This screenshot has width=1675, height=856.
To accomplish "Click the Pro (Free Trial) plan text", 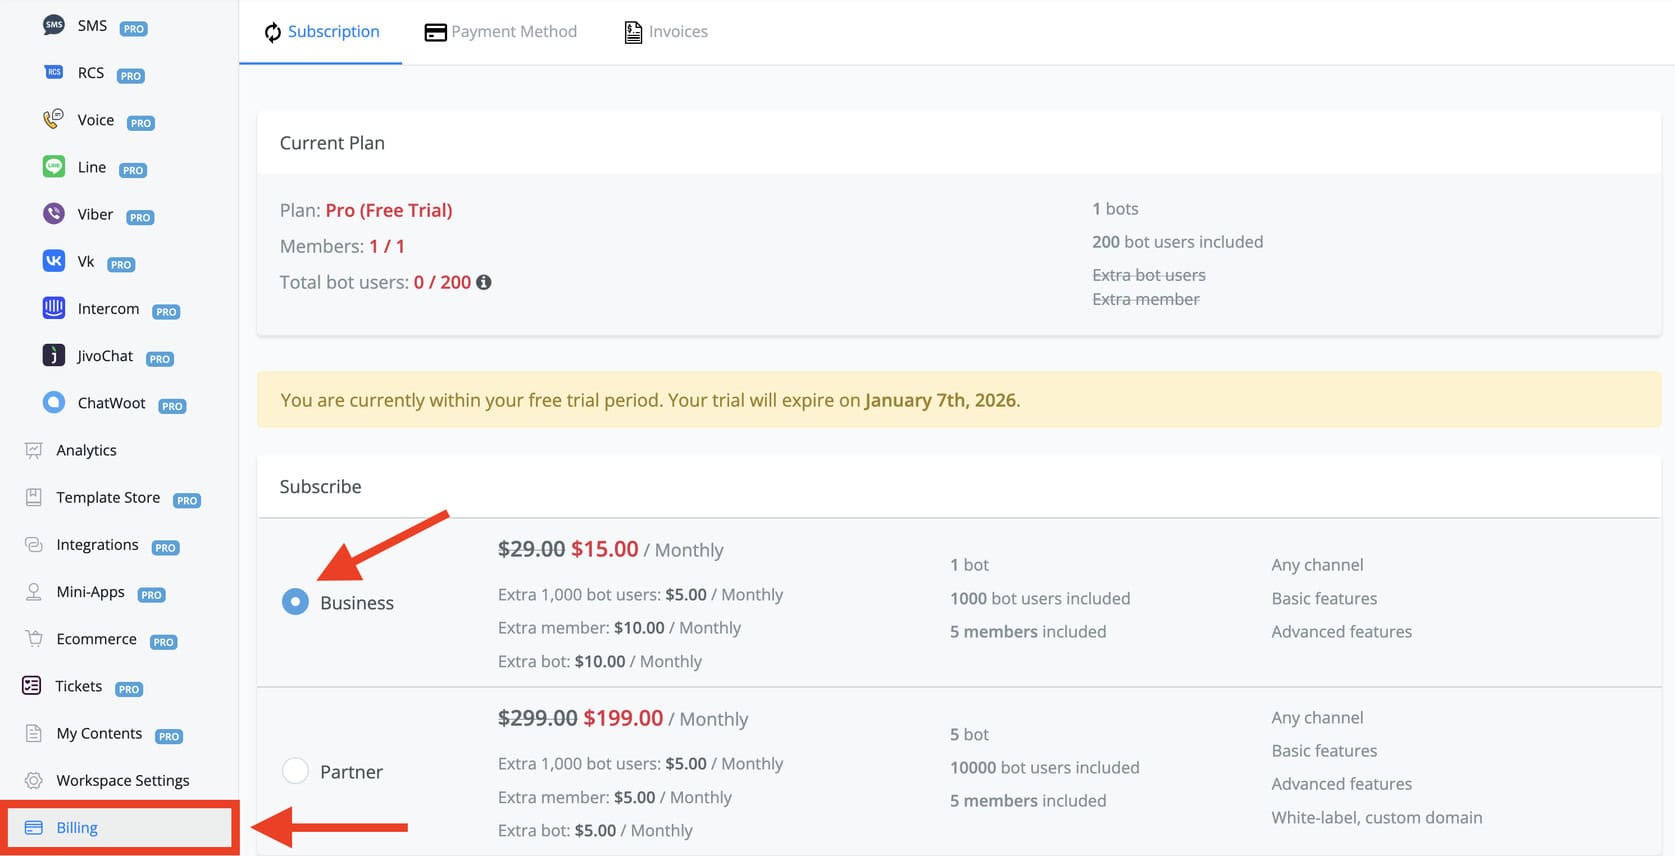I will click(389, 210).
